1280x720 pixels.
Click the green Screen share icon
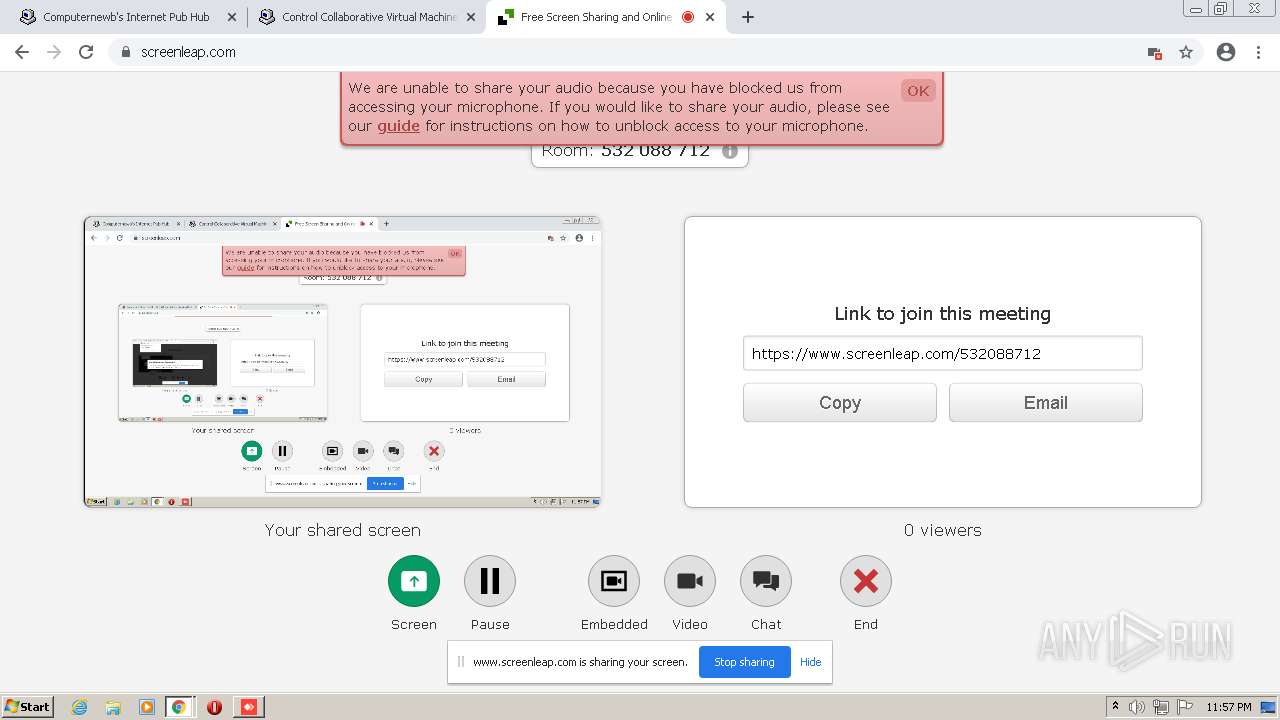[414, 581]
